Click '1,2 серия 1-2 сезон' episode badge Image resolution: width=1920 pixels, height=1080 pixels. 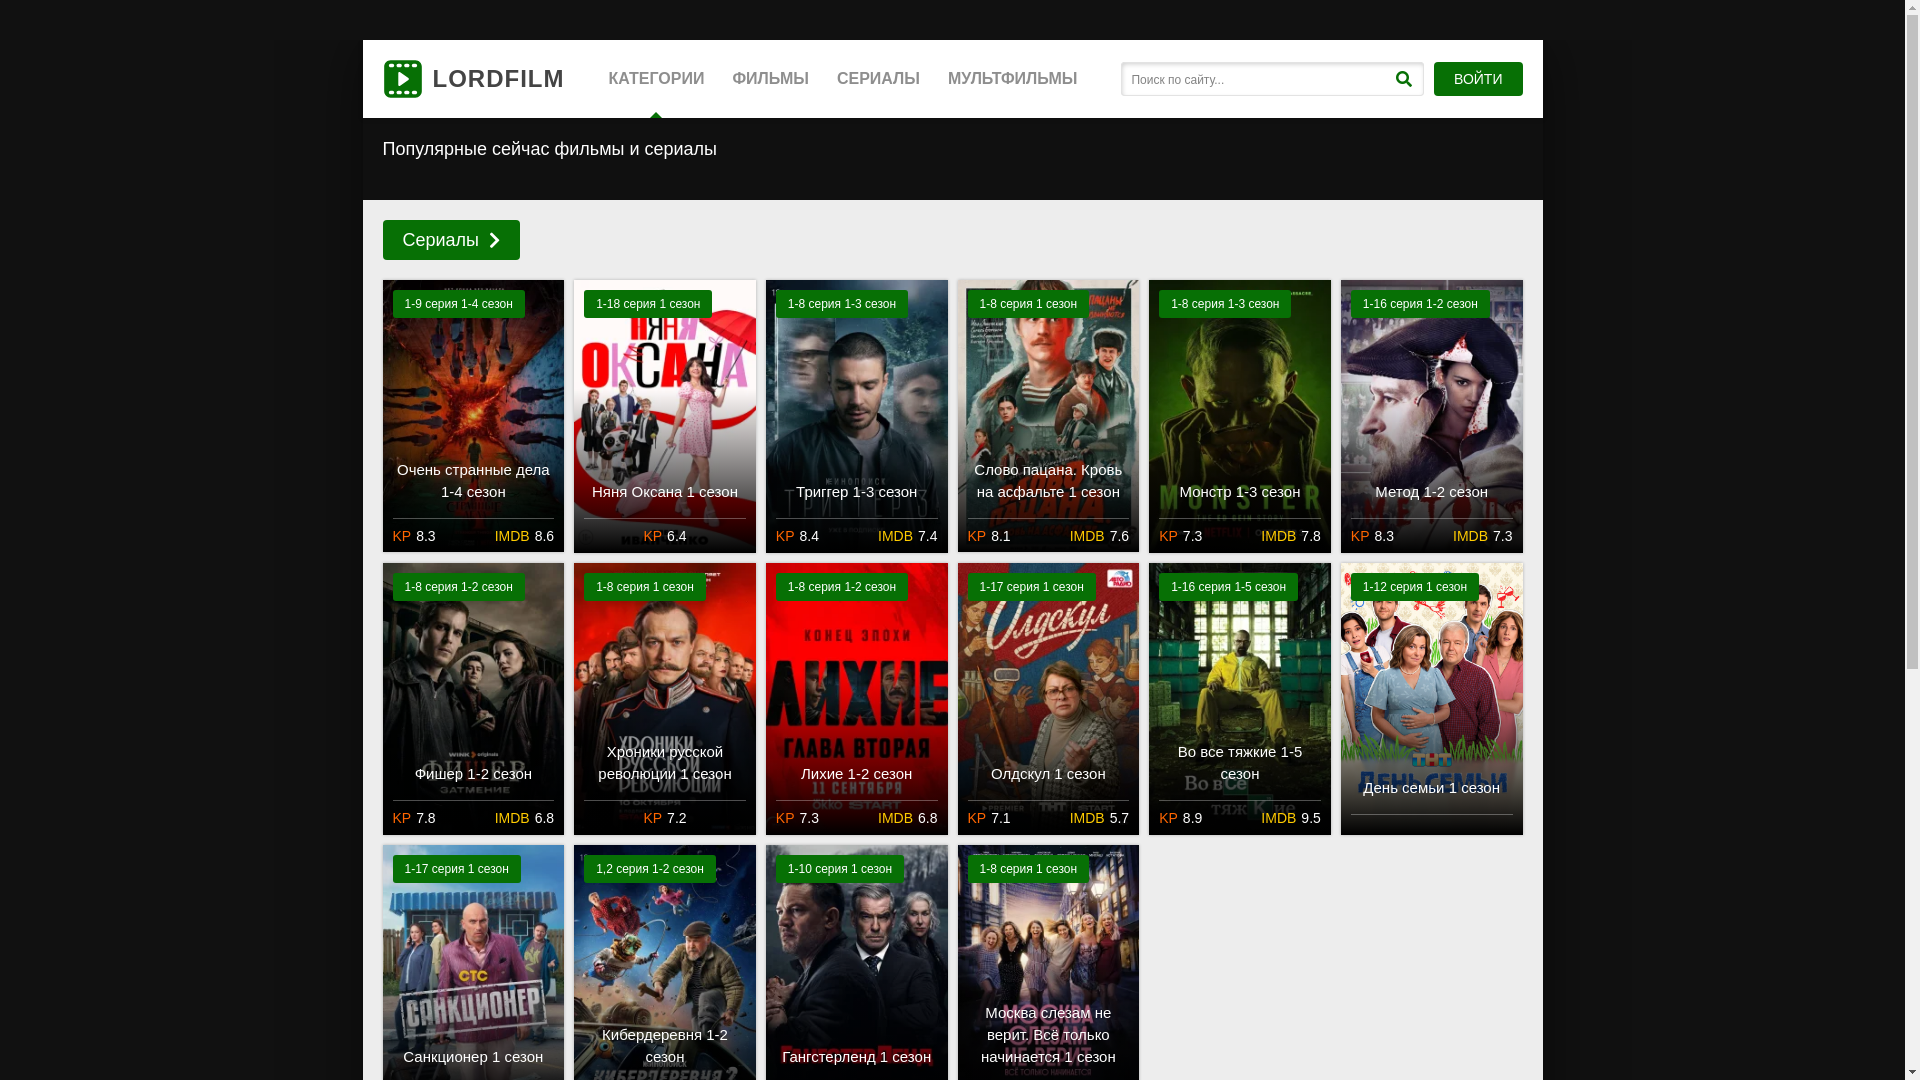(x=650, y=869)
